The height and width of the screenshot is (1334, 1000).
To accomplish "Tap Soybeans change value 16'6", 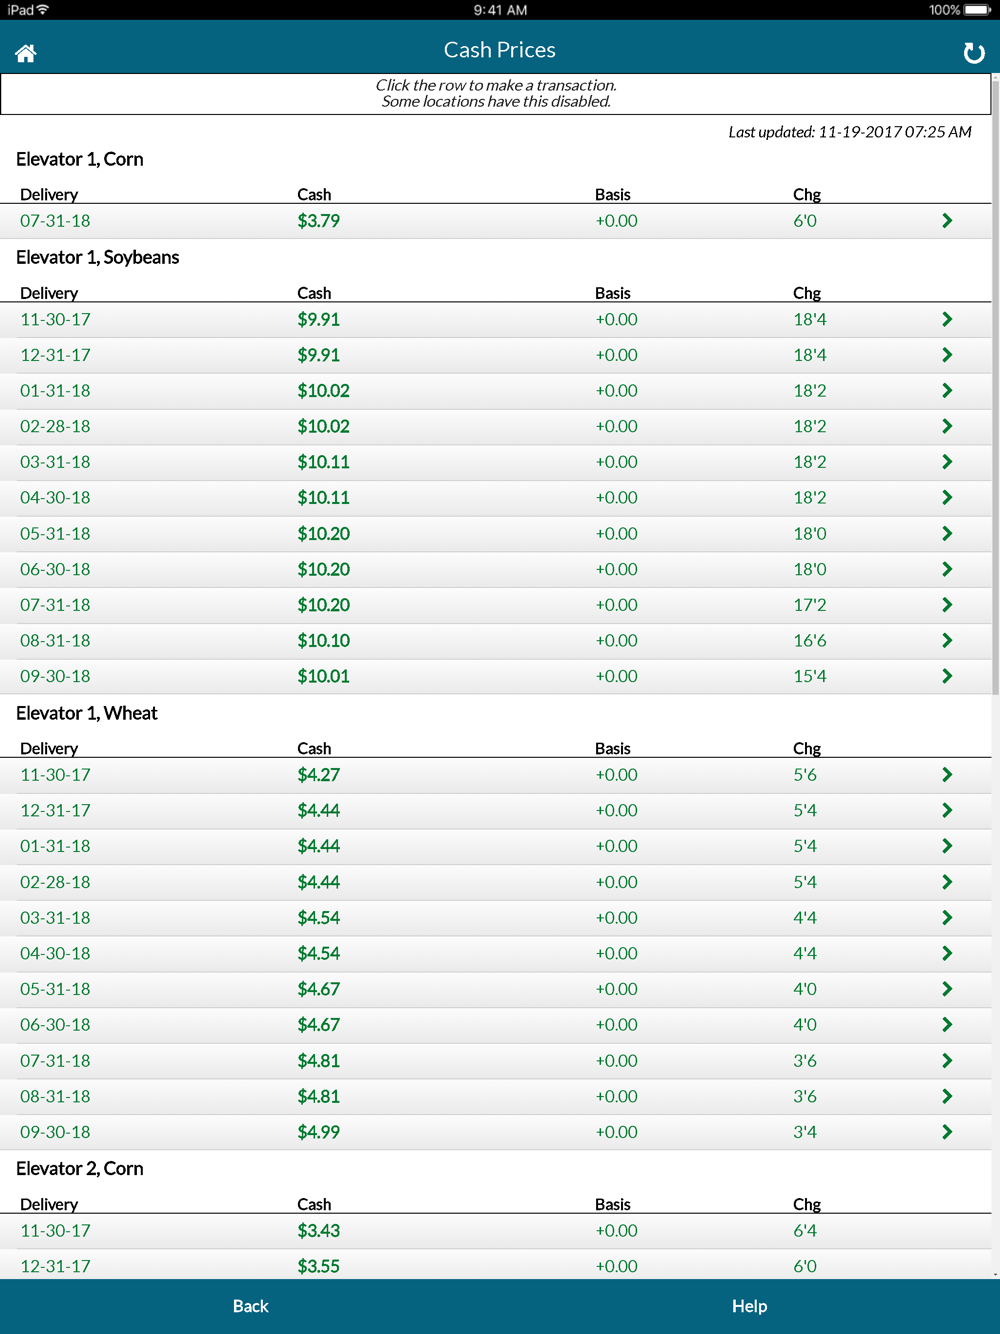I will pos(810,641).
